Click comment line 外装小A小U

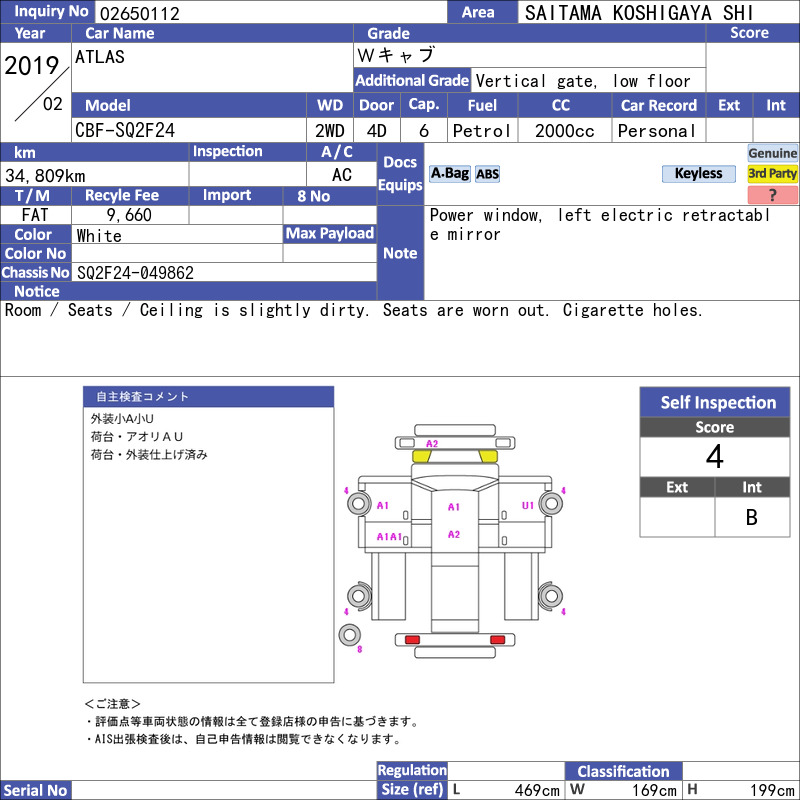click(x=122, y=419)
